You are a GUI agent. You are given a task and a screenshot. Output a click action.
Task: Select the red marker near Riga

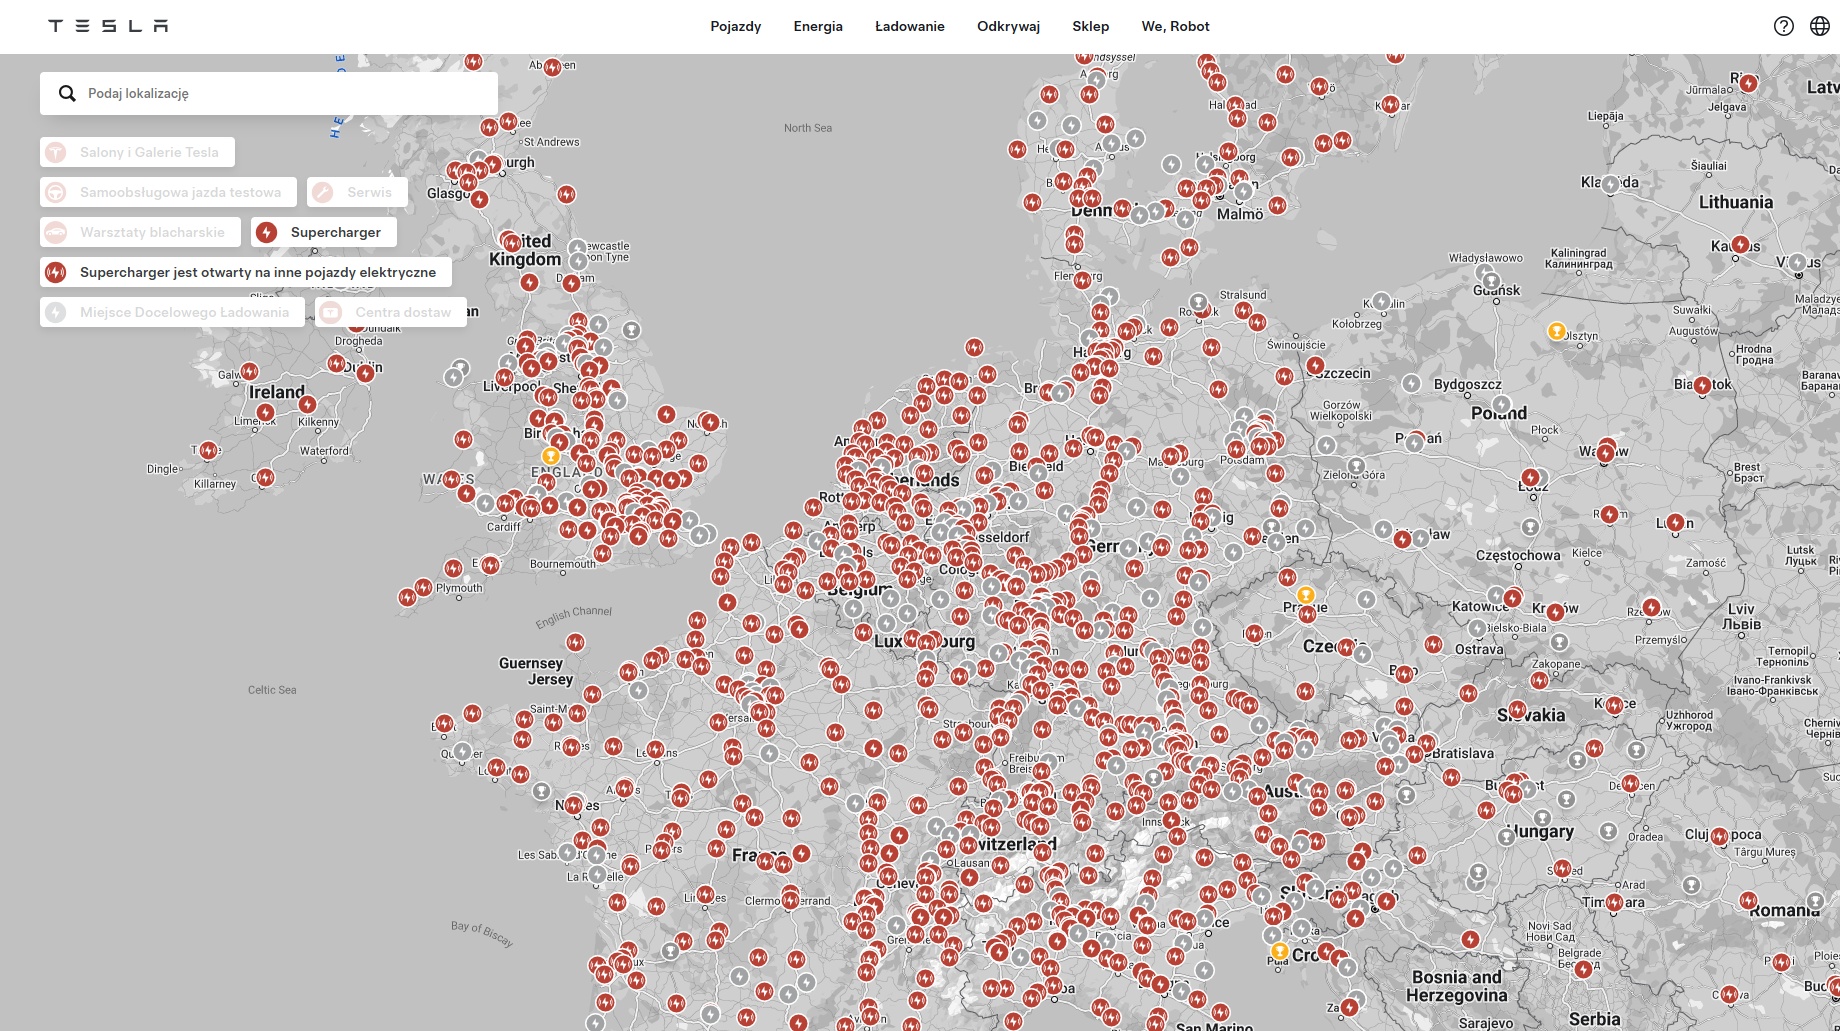(1748, 84)
